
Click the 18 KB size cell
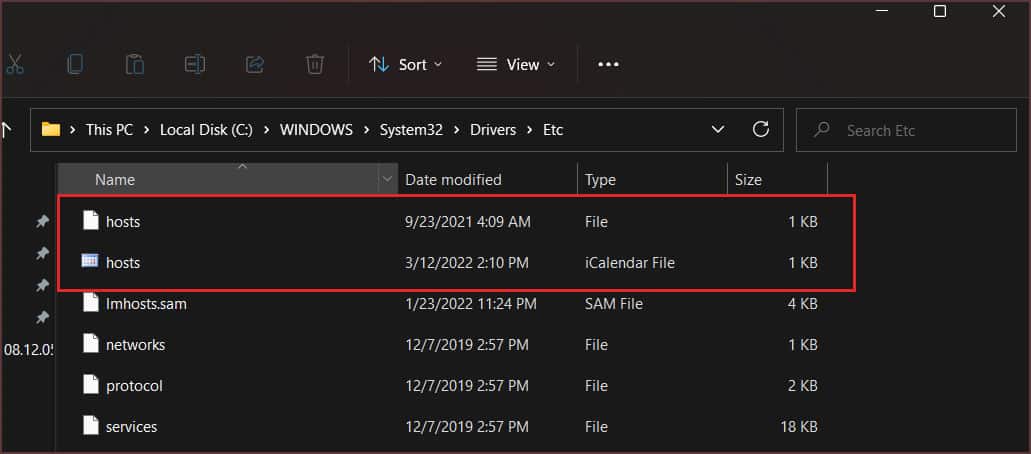799,427
